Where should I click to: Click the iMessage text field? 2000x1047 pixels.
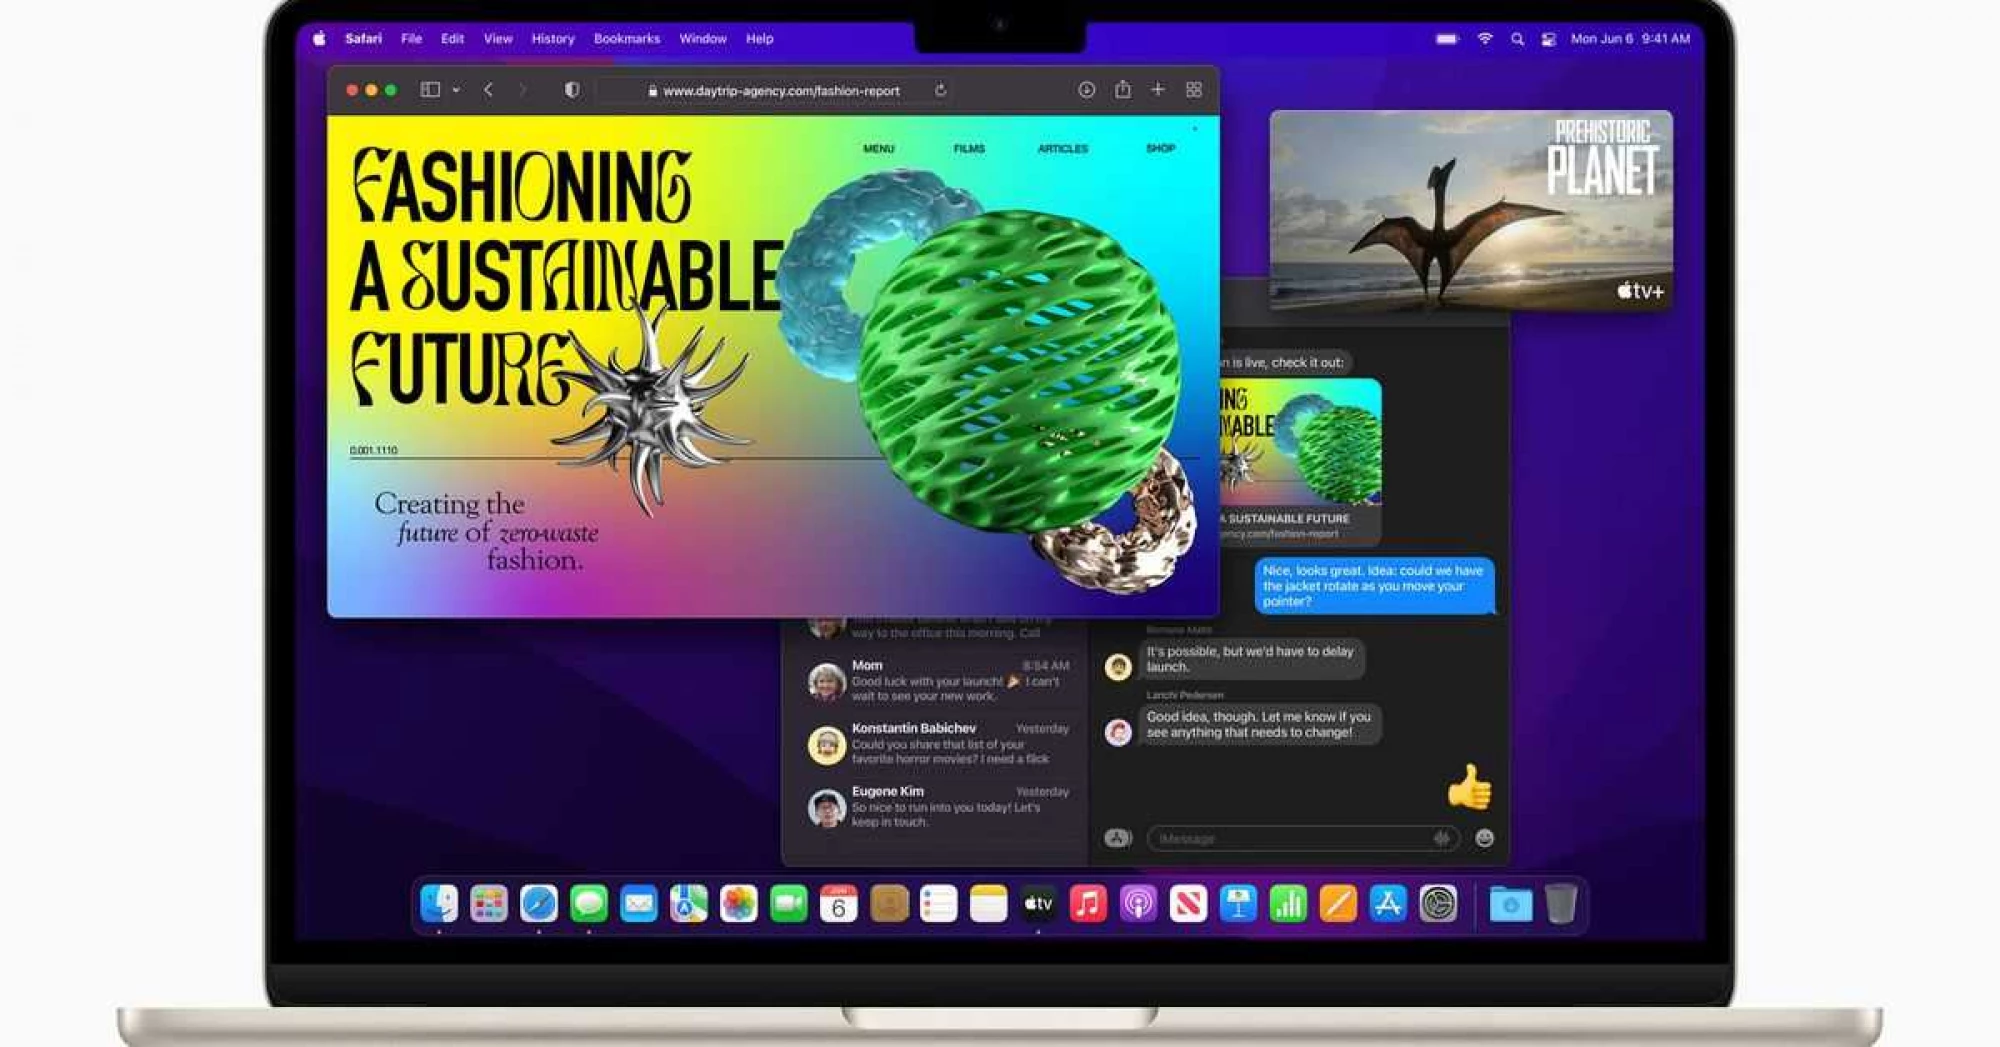pyautogui.click(x=1303, y=838)
